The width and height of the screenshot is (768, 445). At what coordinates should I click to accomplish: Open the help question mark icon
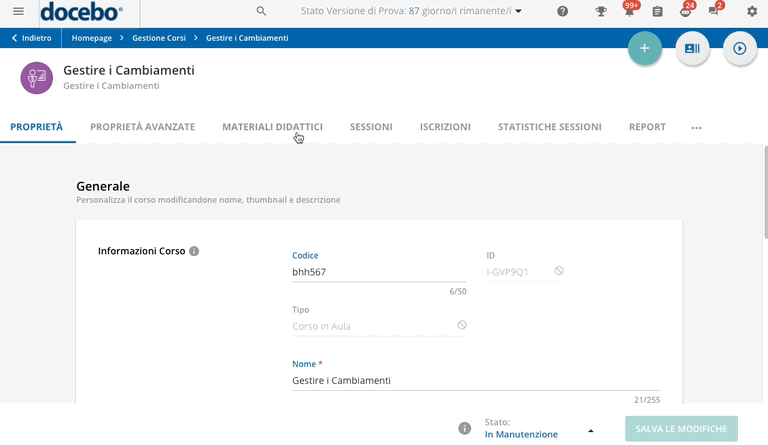pyautogui.click(x=563, y=12)
